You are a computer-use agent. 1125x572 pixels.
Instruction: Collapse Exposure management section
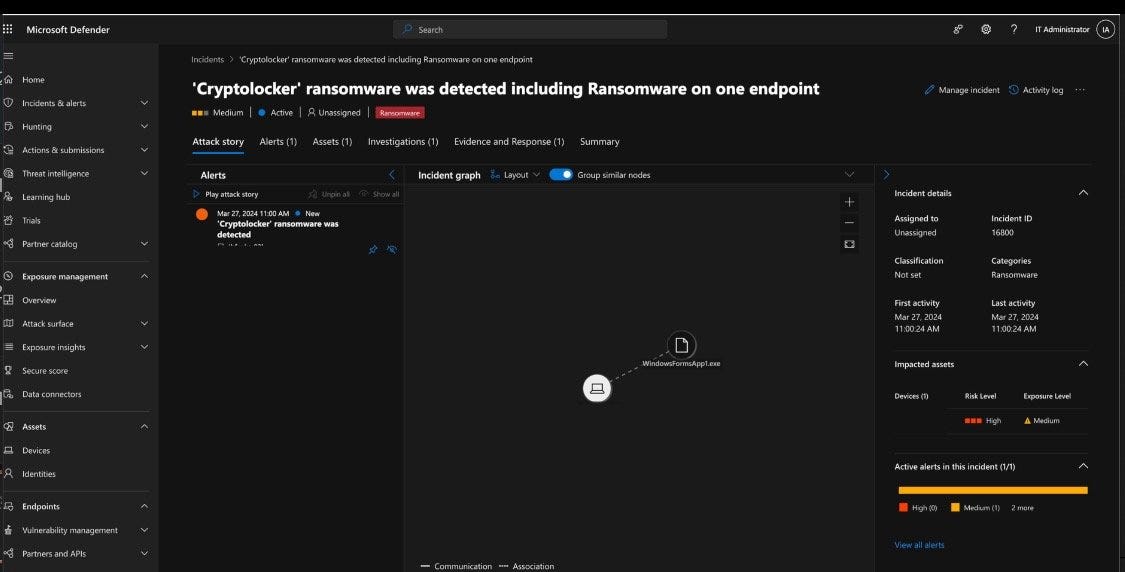tap(144, 276)
